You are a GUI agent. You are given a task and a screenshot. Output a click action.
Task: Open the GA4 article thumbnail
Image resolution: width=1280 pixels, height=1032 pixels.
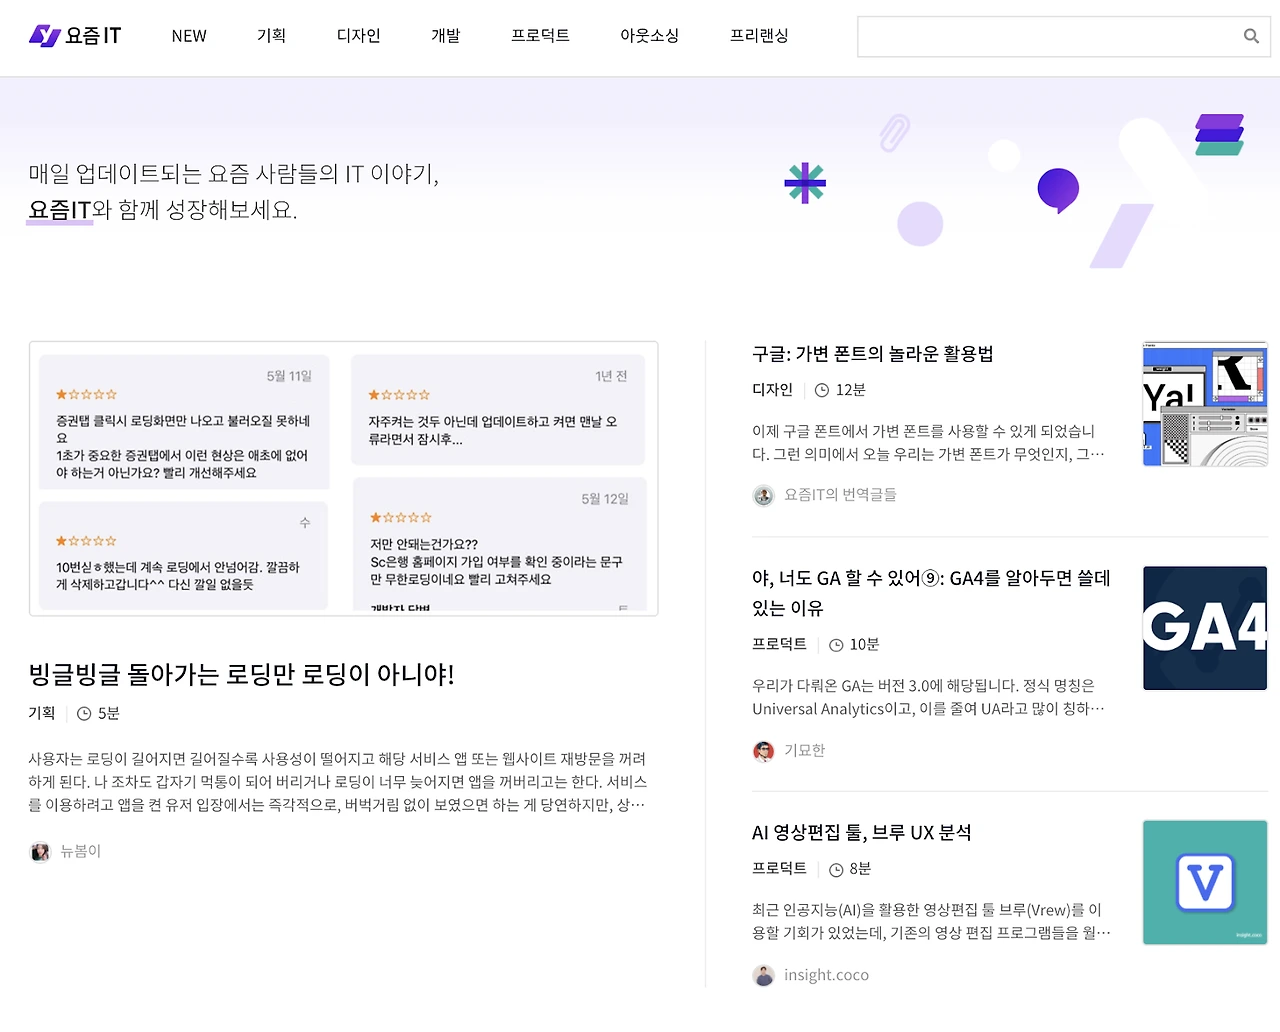click(1205, 628)
